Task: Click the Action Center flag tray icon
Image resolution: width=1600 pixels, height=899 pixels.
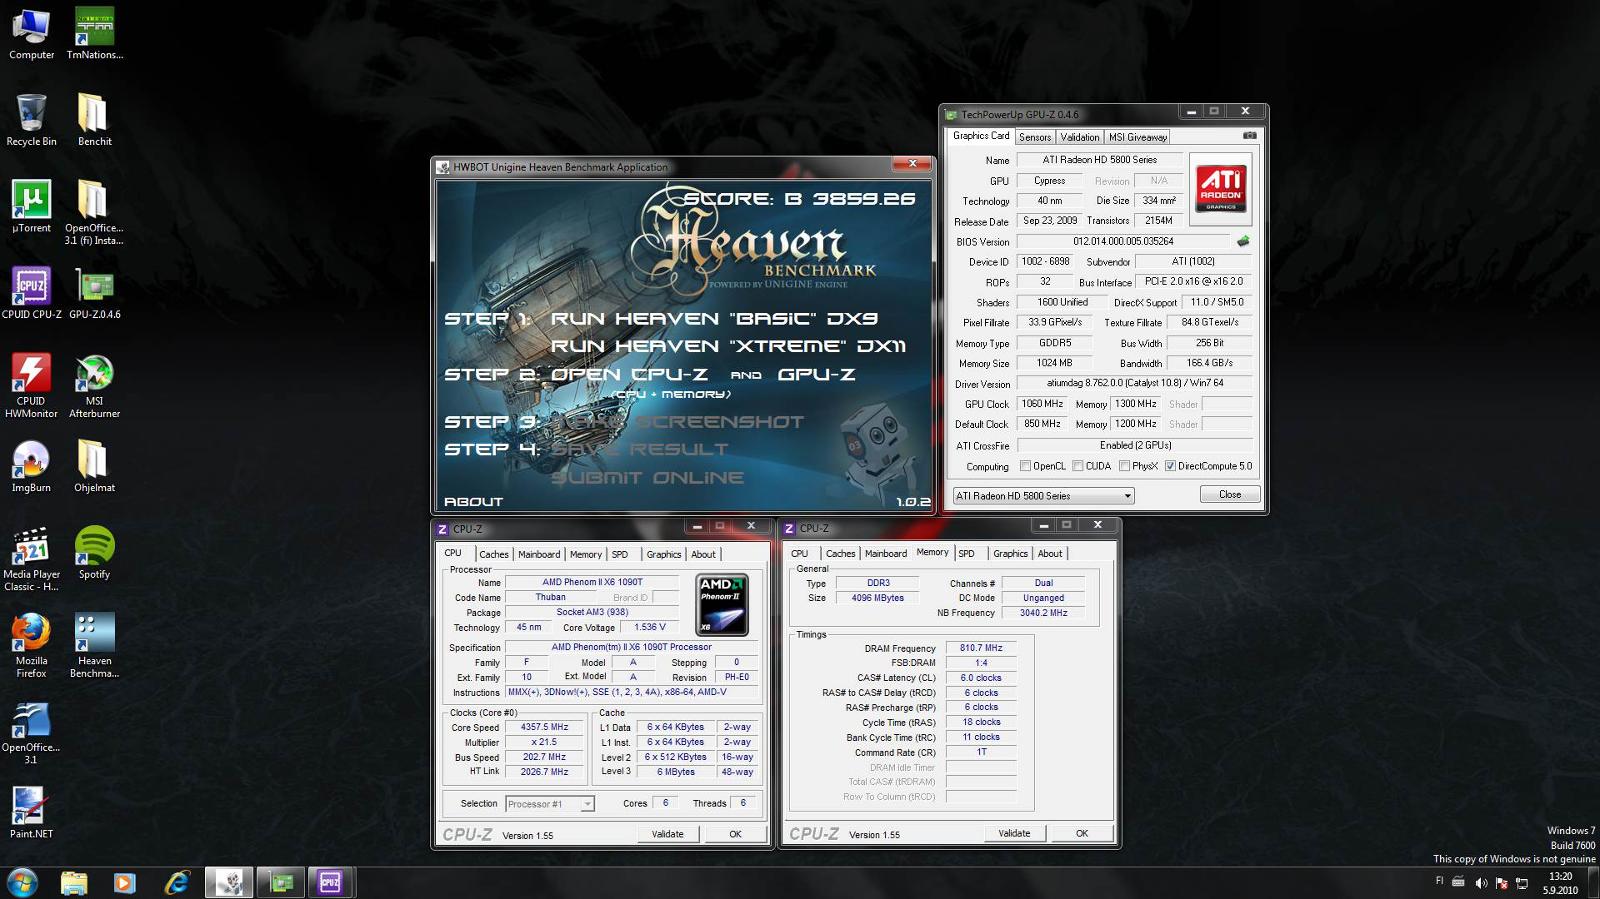Action: tap(1501, 883)
